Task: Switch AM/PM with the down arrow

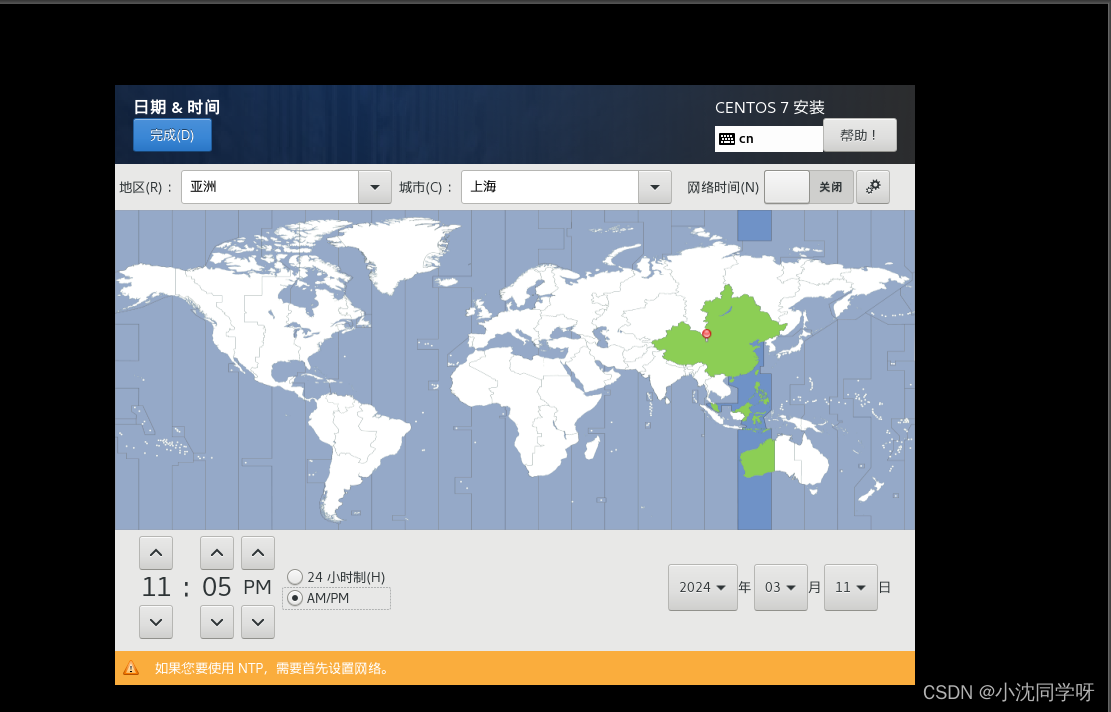Action: point(258,622)
